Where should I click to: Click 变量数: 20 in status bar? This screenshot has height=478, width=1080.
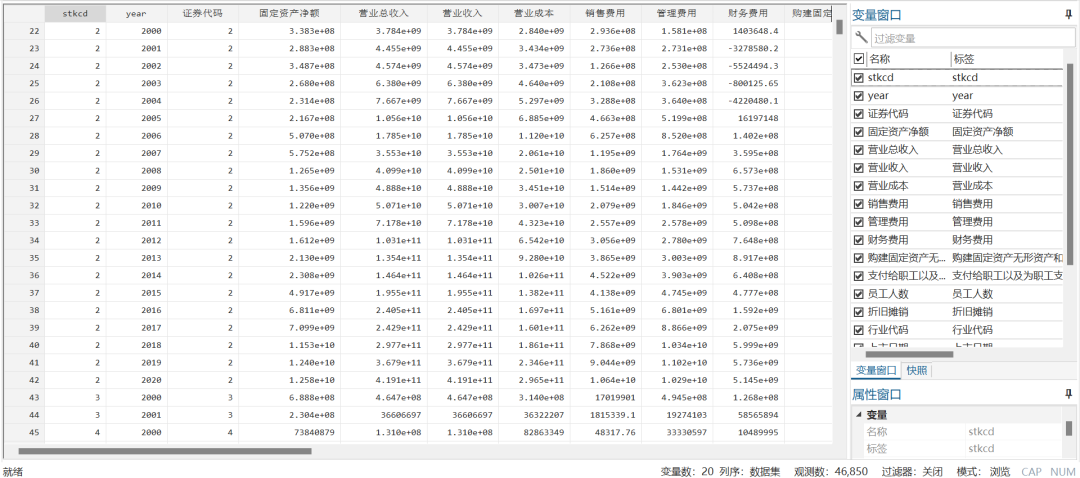[687, 471]
